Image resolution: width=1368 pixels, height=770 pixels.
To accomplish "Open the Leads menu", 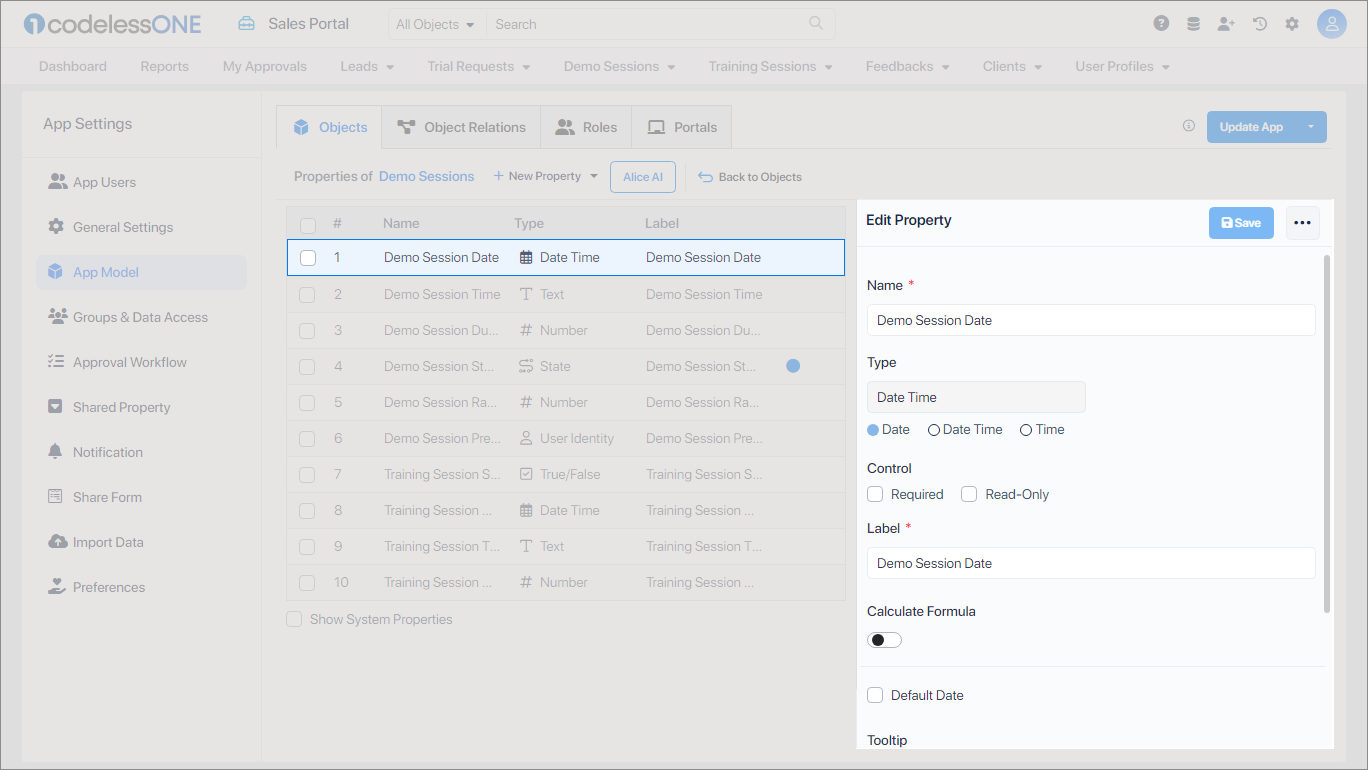I will pos(367,66).
